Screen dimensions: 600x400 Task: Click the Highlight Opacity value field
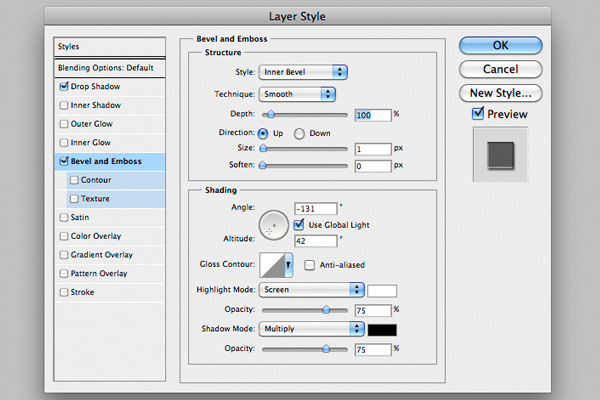pyautogui.click(x=373, y=311)
